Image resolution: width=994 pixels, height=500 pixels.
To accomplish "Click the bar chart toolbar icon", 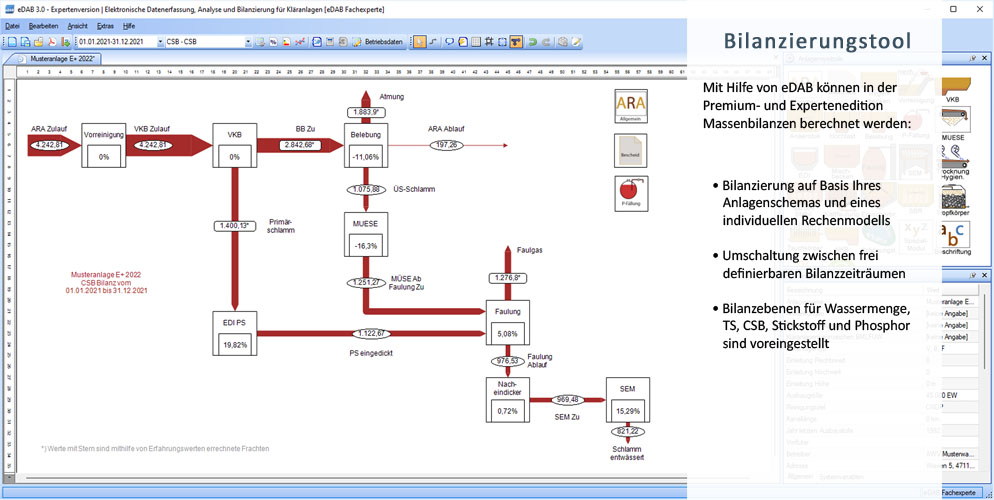I will tap(286, 42).
